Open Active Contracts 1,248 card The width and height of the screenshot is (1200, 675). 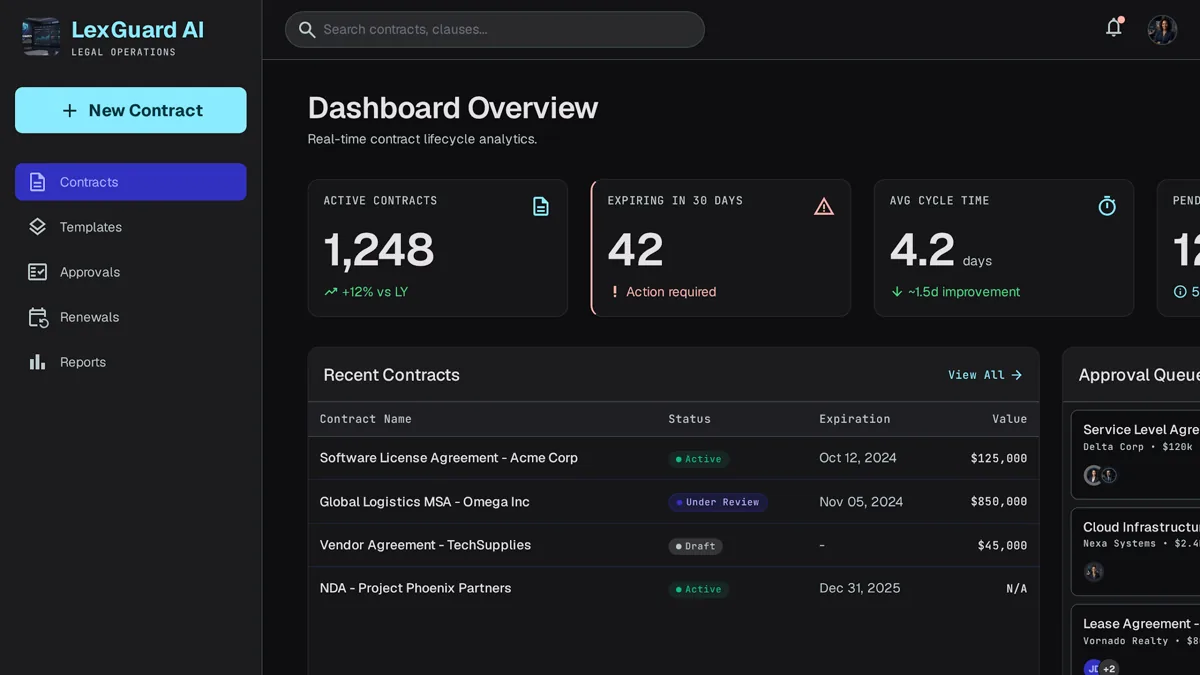tap(438, 248)
